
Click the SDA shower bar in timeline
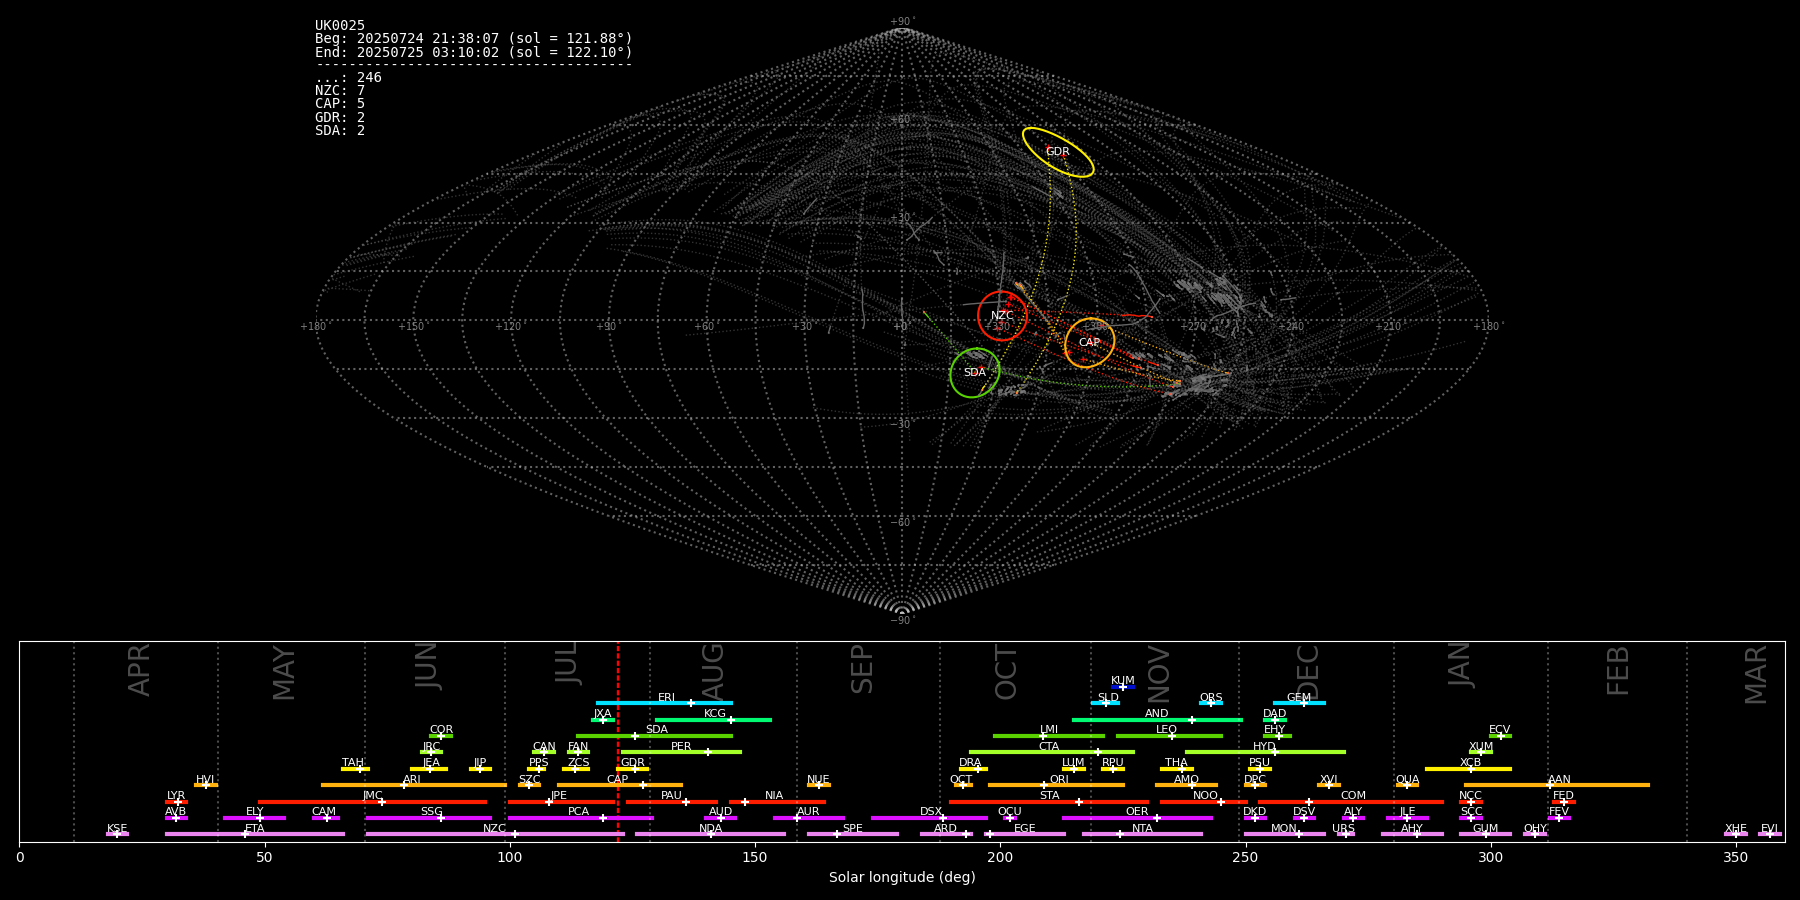tap(654, 736)
